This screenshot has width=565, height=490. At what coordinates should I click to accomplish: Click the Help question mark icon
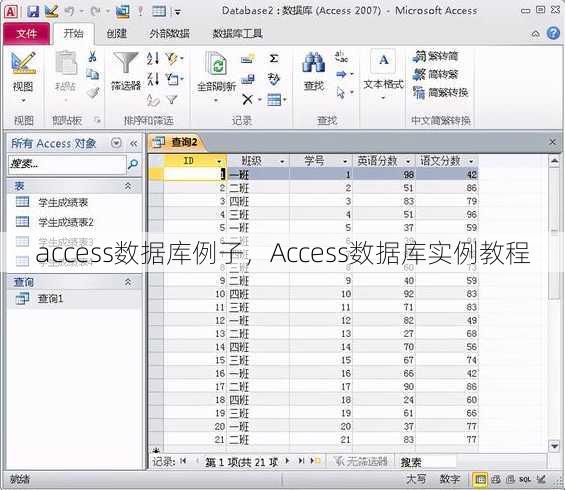[553, 33]
